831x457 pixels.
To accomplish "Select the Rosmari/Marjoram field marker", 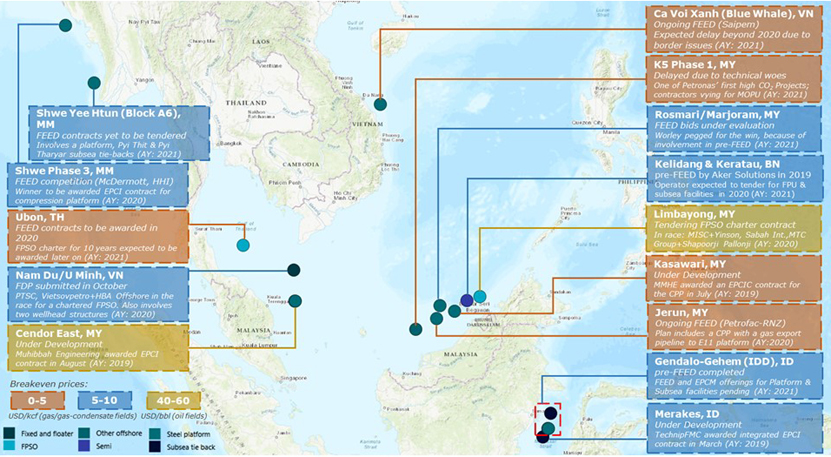I will point(439,305).
